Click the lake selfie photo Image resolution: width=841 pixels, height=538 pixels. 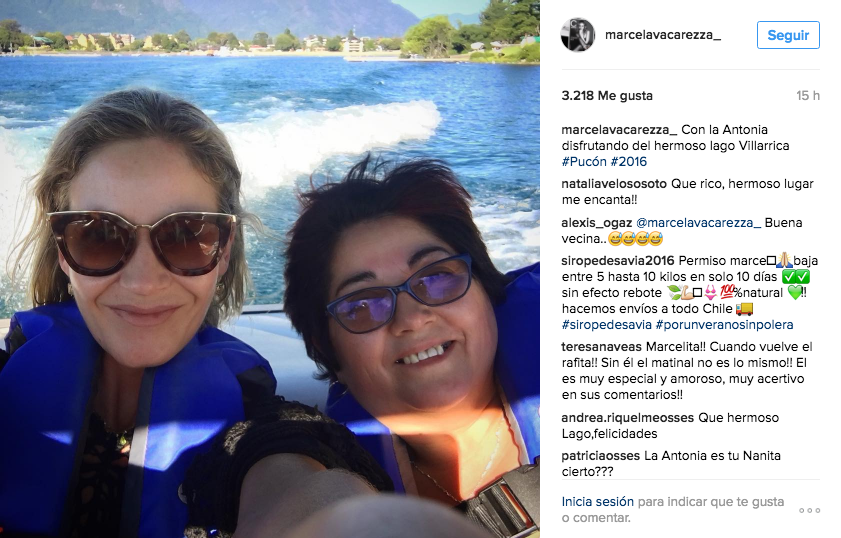pos(270,269)
